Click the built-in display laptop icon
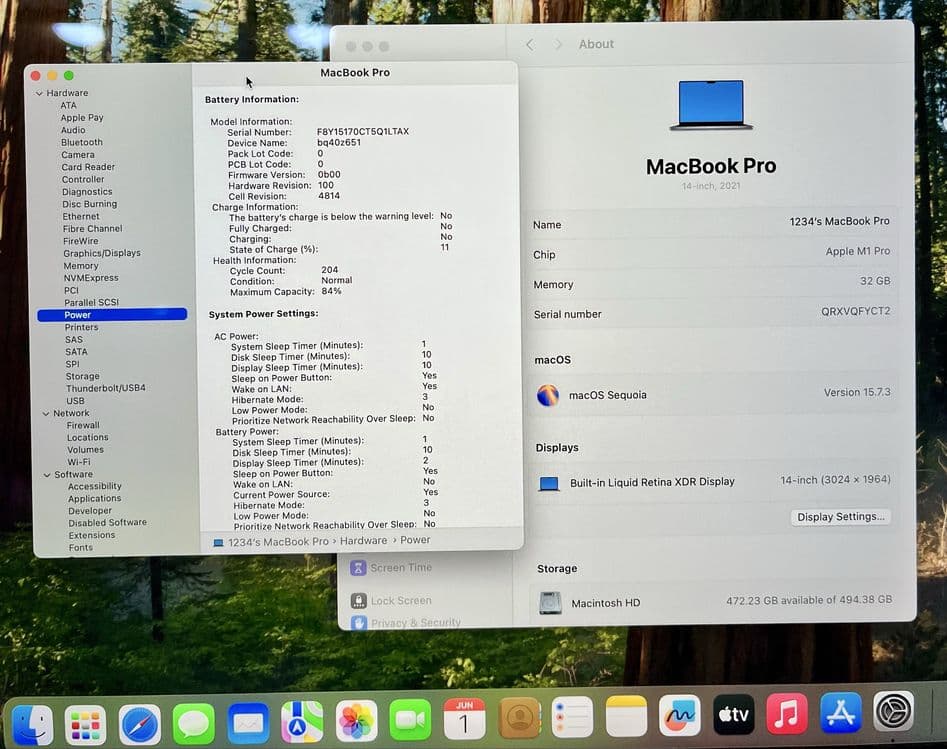 click(549, 483)
